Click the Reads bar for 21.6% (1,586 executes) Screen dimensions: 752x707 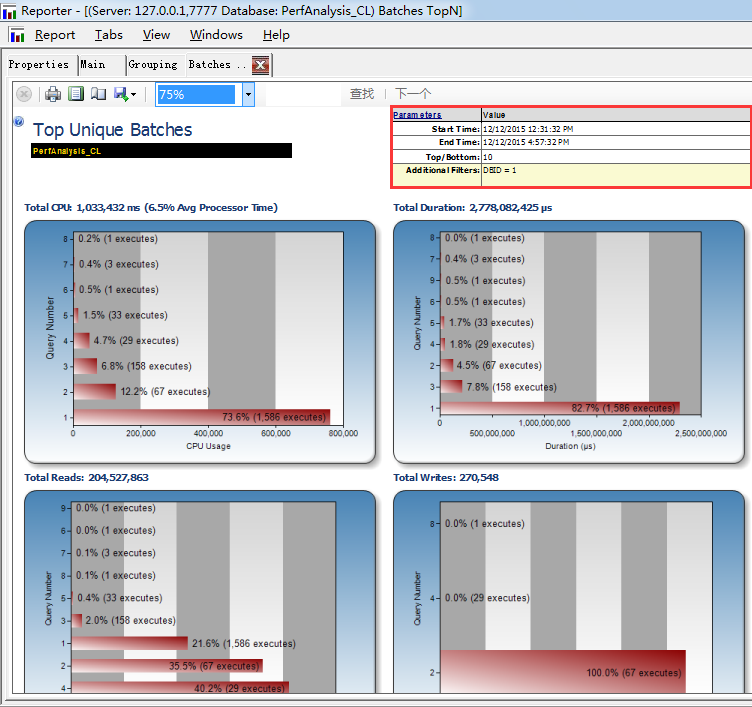129,643
